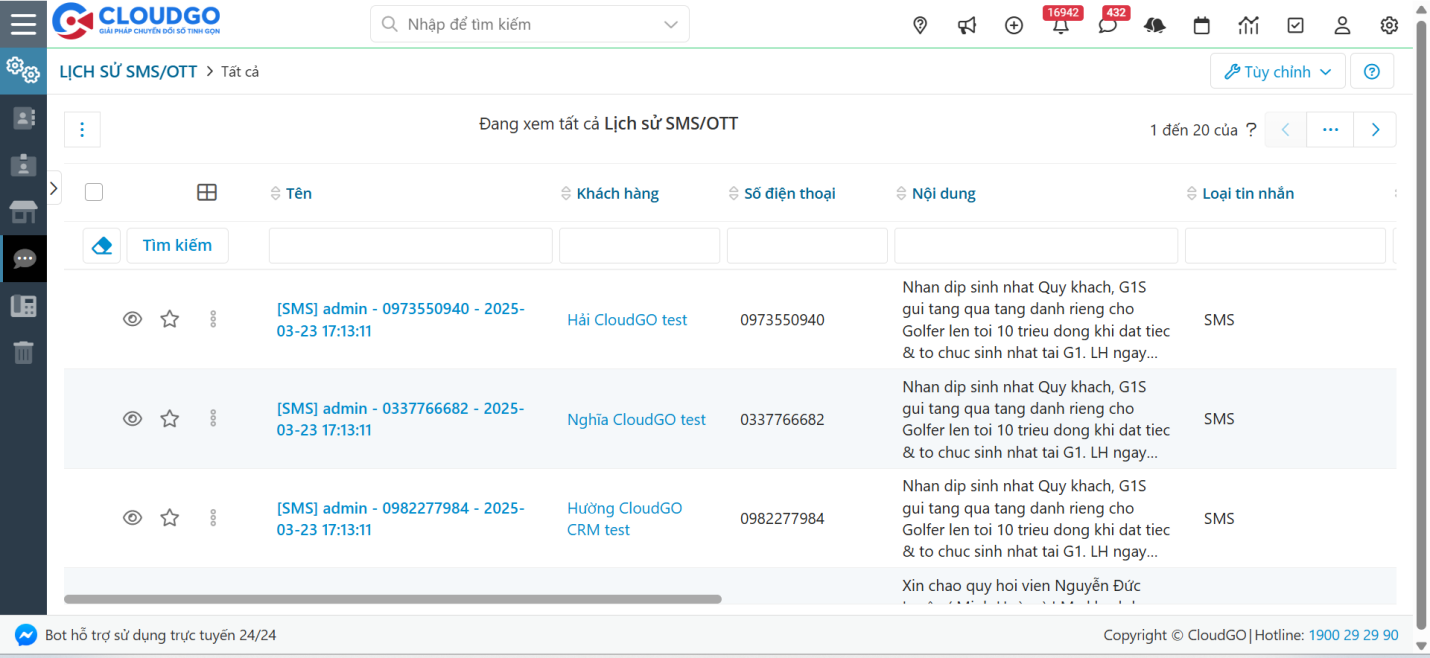The width and height of the screenshot is (1430, 658).
Task: Open the search bar dropdown chevron
Action: pyautogui.click(x=670, y=23)
